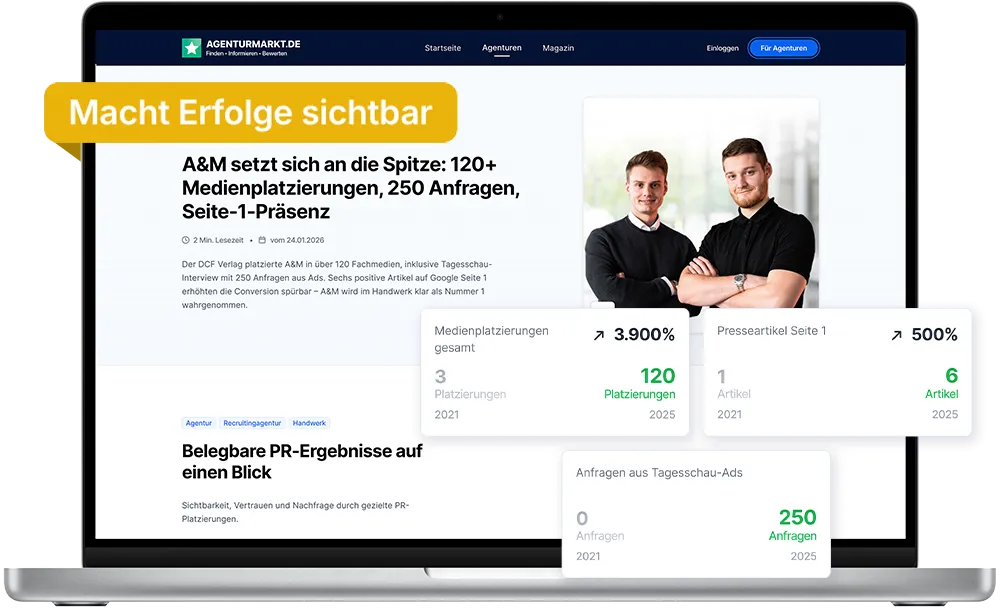The width and height of the screenshot is (1000, 608).
Task: Select the Agentur category tag
Action: click(x=198, y=423)
